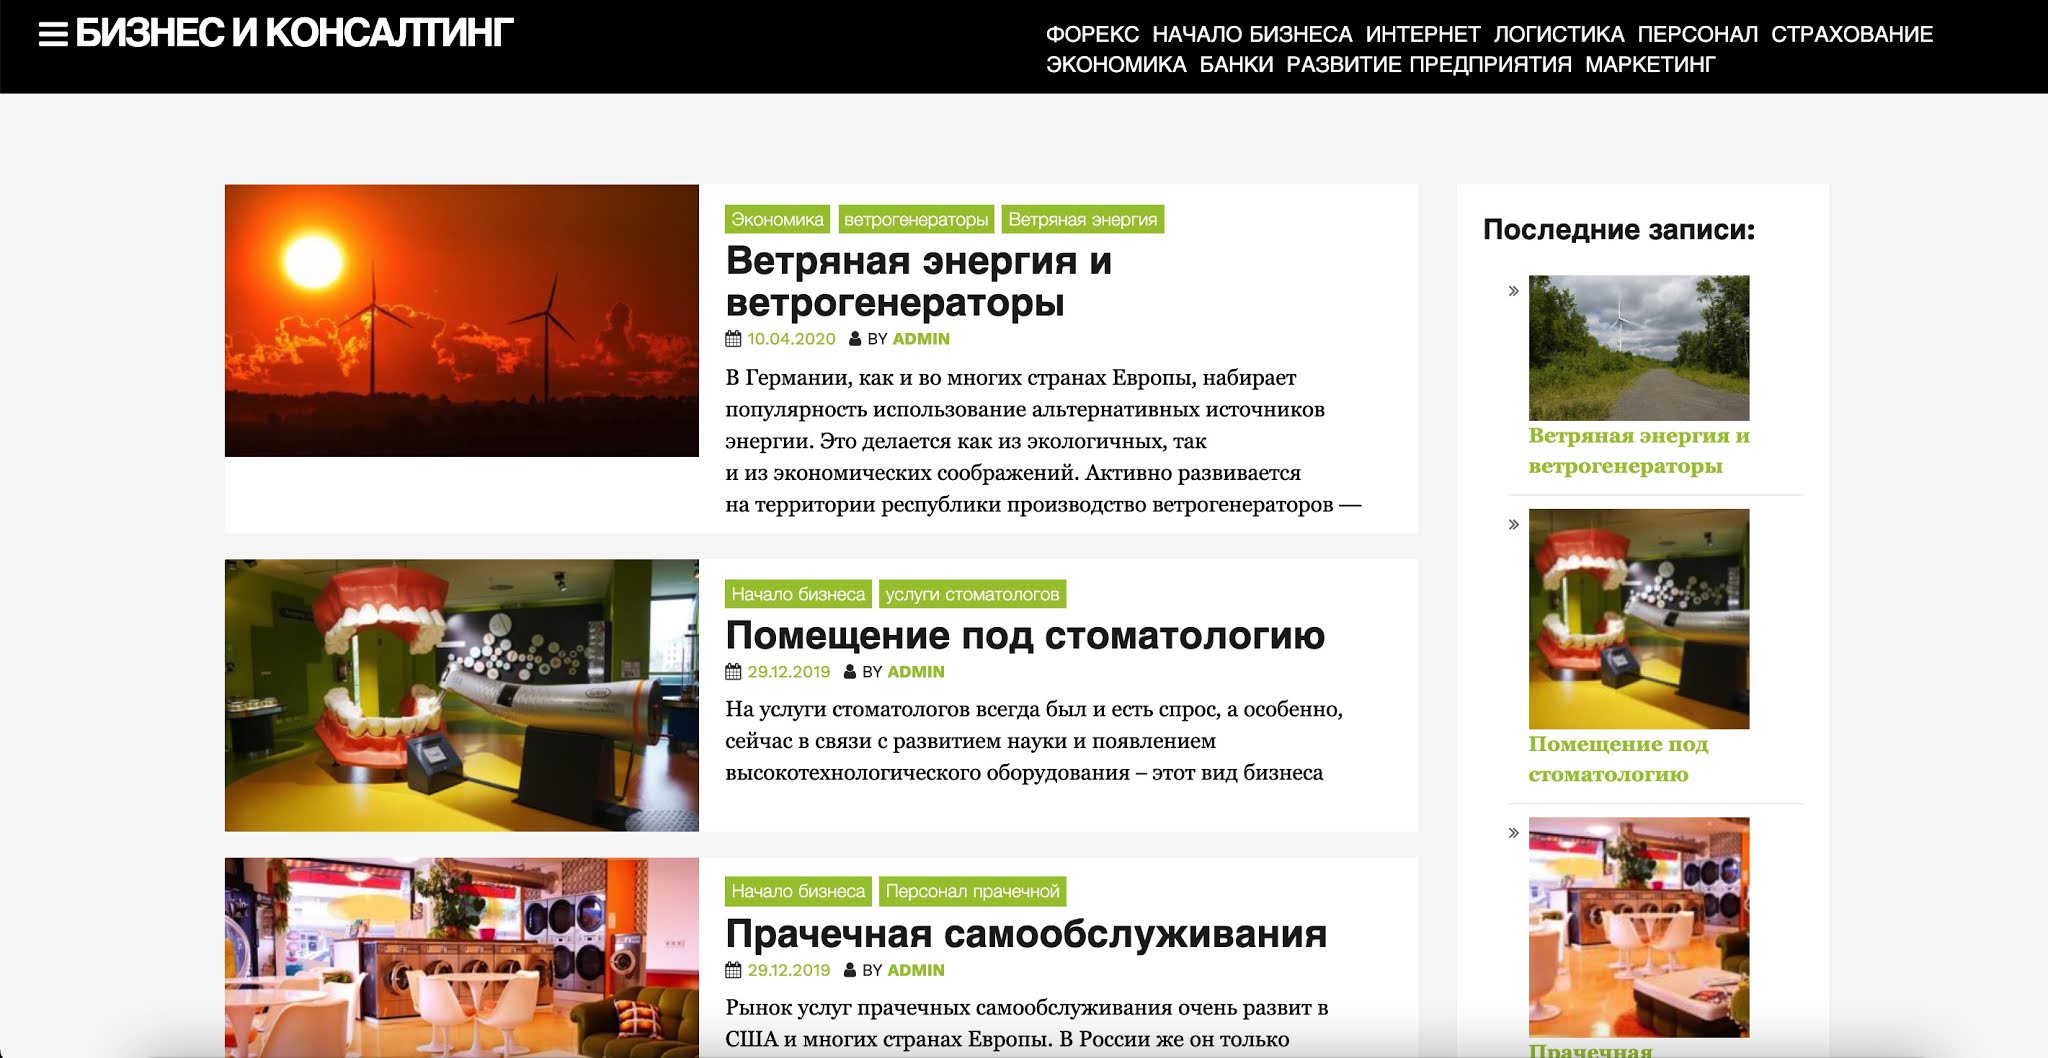Click excerpt text beginning На услуги стоматологов
The image size is (2048, 1058).
tap(1034, 741)
